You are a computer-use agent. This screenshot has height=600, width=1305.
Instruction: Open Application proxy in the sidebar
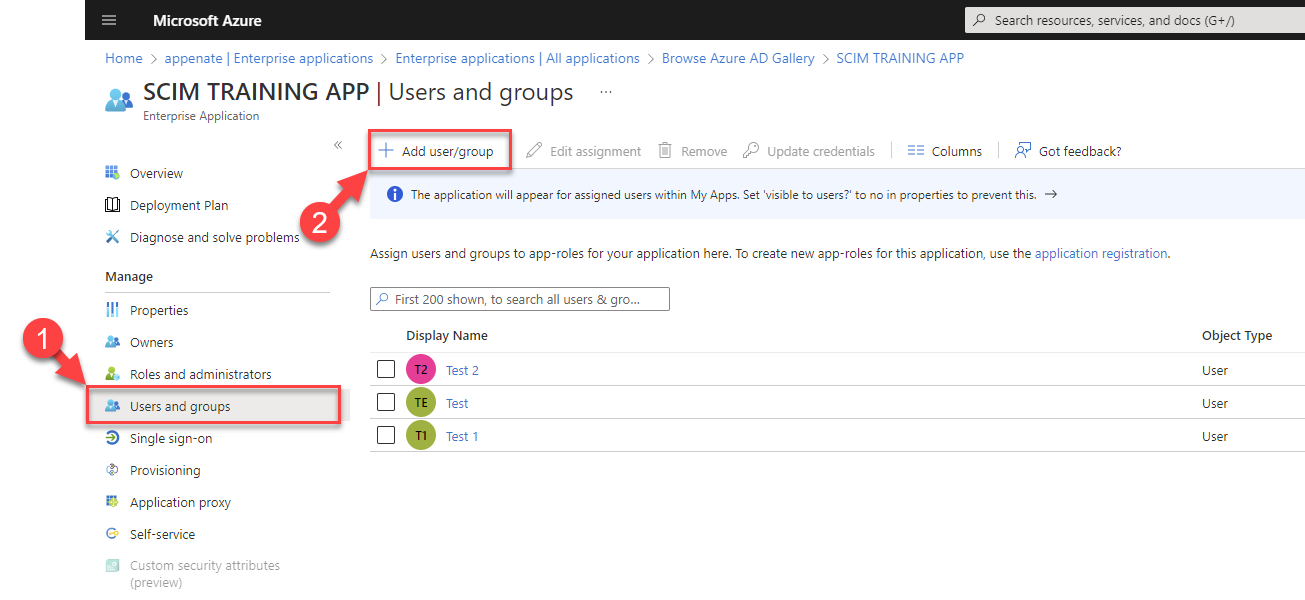180,502
